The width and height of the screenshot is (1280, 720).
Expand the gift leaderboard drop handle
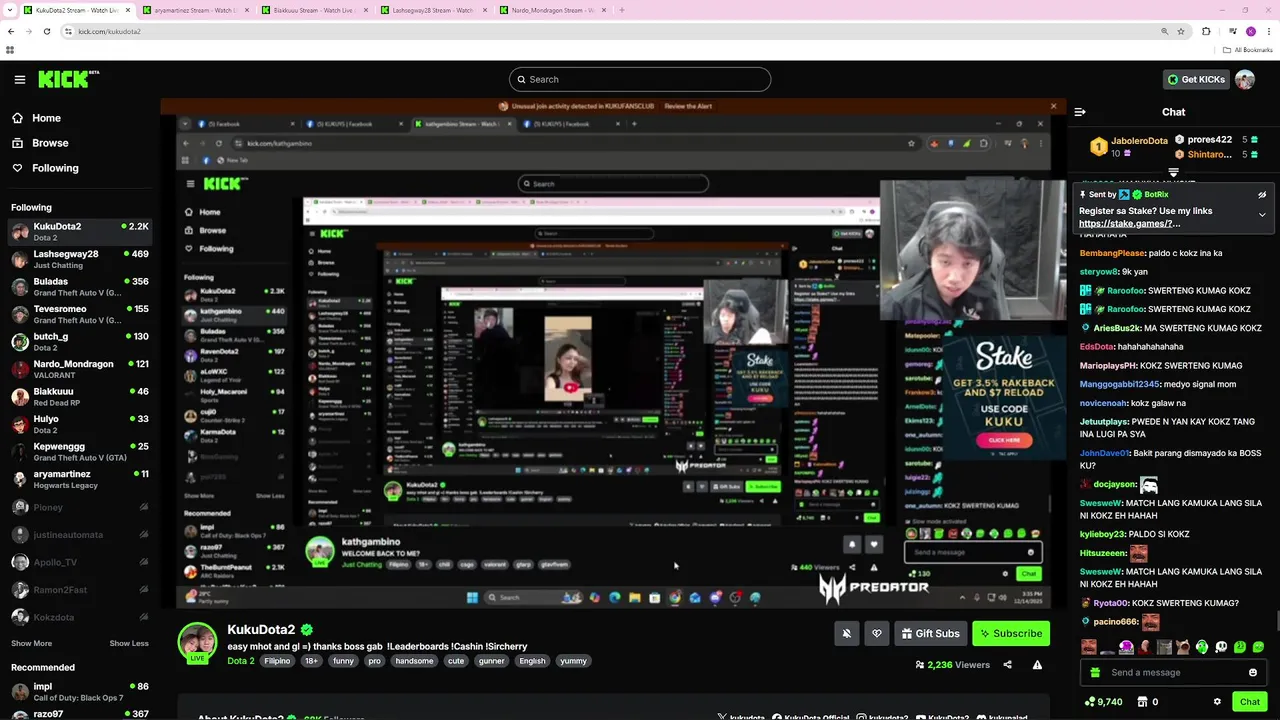tap(1173, 172)
